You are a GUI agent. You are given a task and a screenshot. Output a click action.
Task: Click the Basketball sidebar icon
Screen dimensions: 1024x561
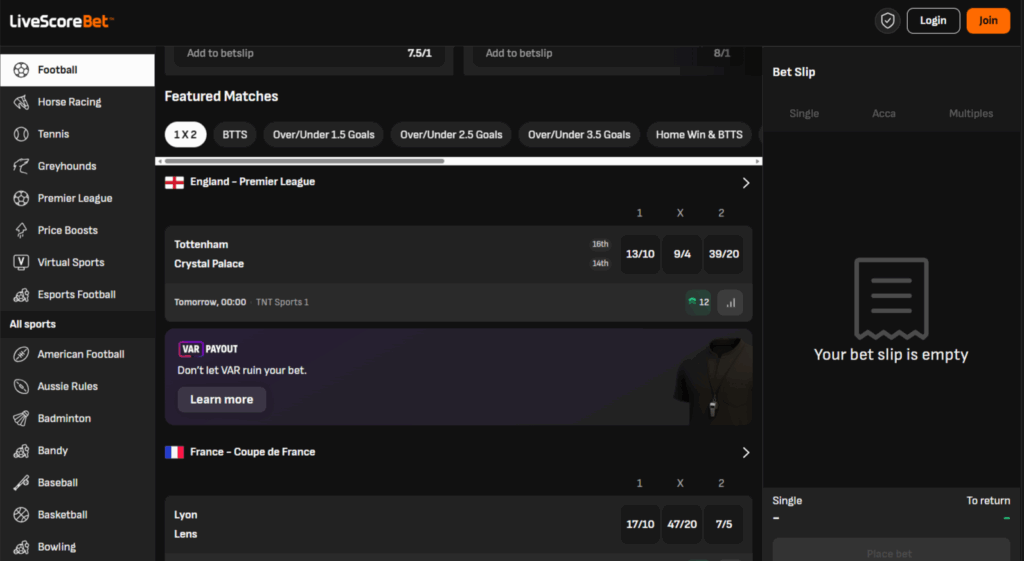[x=21, y=515]
